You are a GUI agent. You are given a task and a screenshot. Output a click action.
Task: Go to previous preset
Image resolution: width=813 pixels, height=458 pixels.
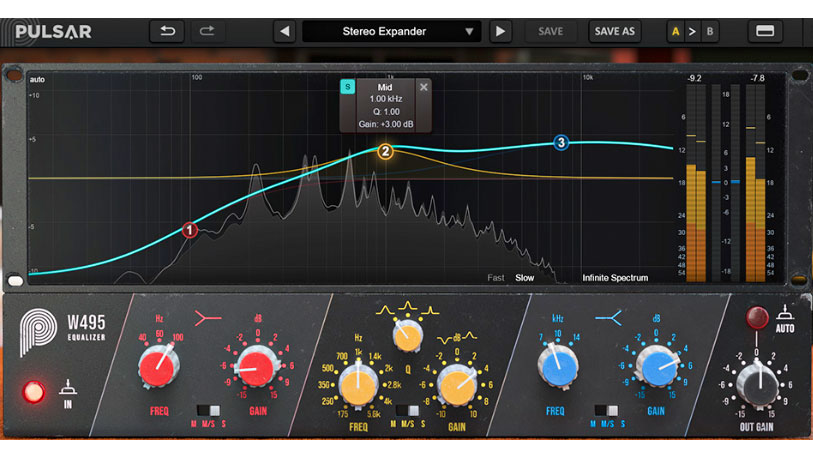(285, 32)
